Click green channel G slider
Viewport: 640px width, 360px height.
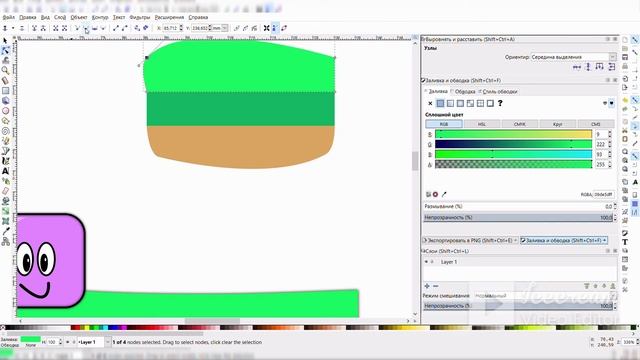513,144
